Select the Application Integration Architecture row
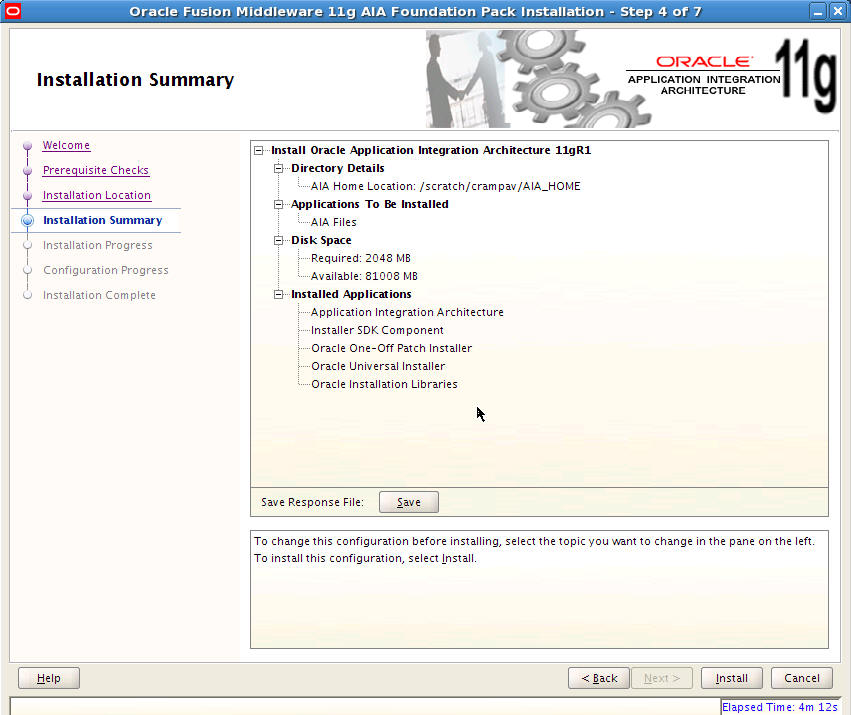Screen dimensions: 851x715 407,312
